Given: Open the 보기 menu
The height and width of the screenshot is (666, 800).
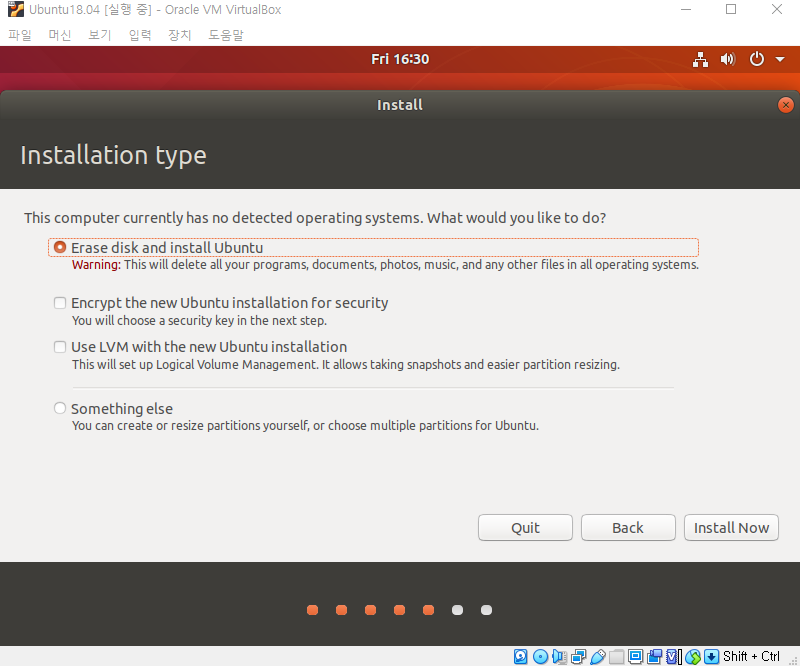Looking at the screenshot, I should (99, 35).
